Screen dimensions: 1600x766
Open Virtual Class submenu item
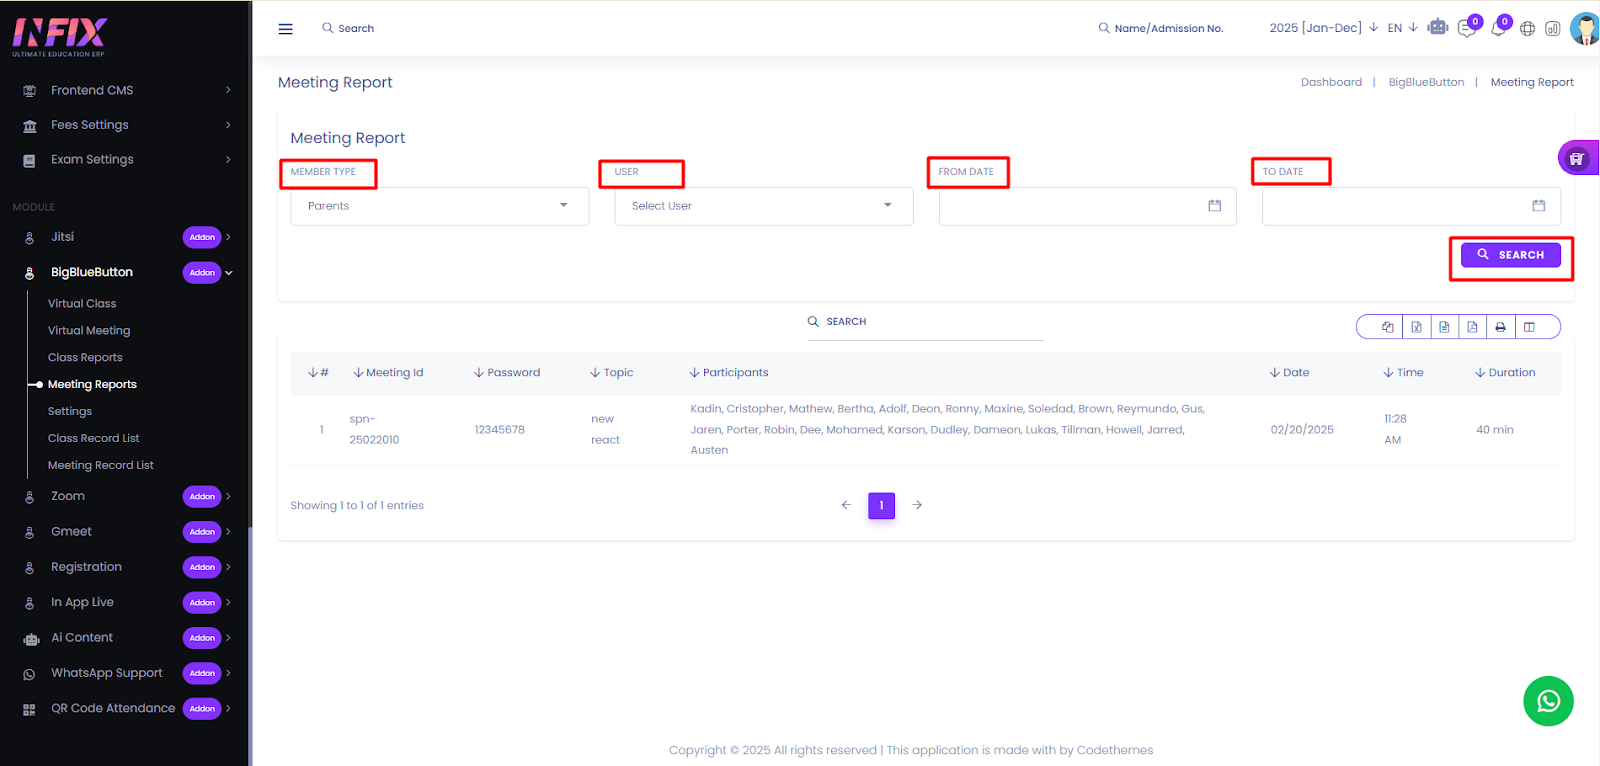pos(82,303)
